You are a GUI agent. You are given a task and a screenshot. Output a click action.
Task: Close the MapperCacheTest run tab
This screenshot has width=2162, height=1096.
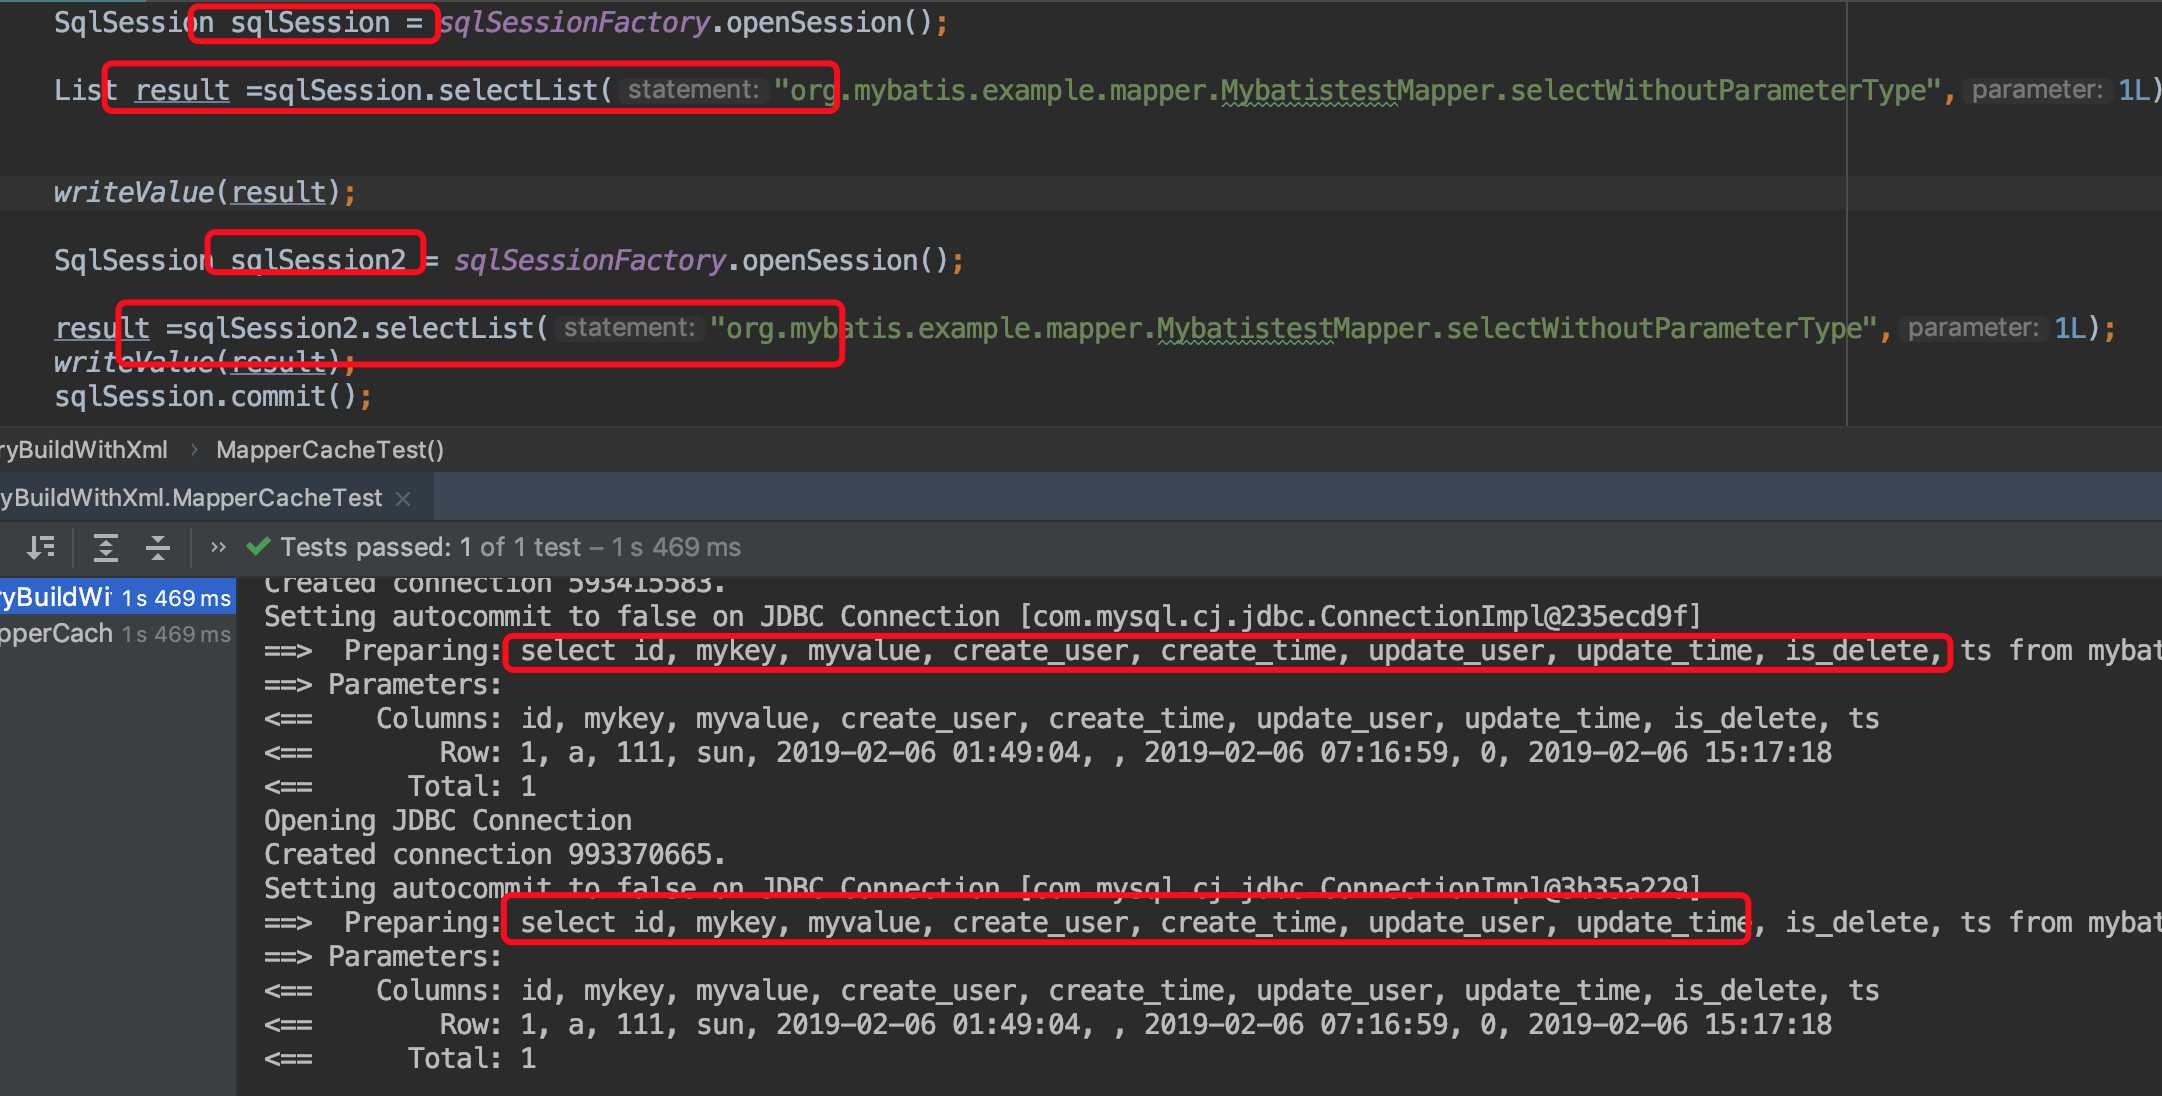coord(403,498)
